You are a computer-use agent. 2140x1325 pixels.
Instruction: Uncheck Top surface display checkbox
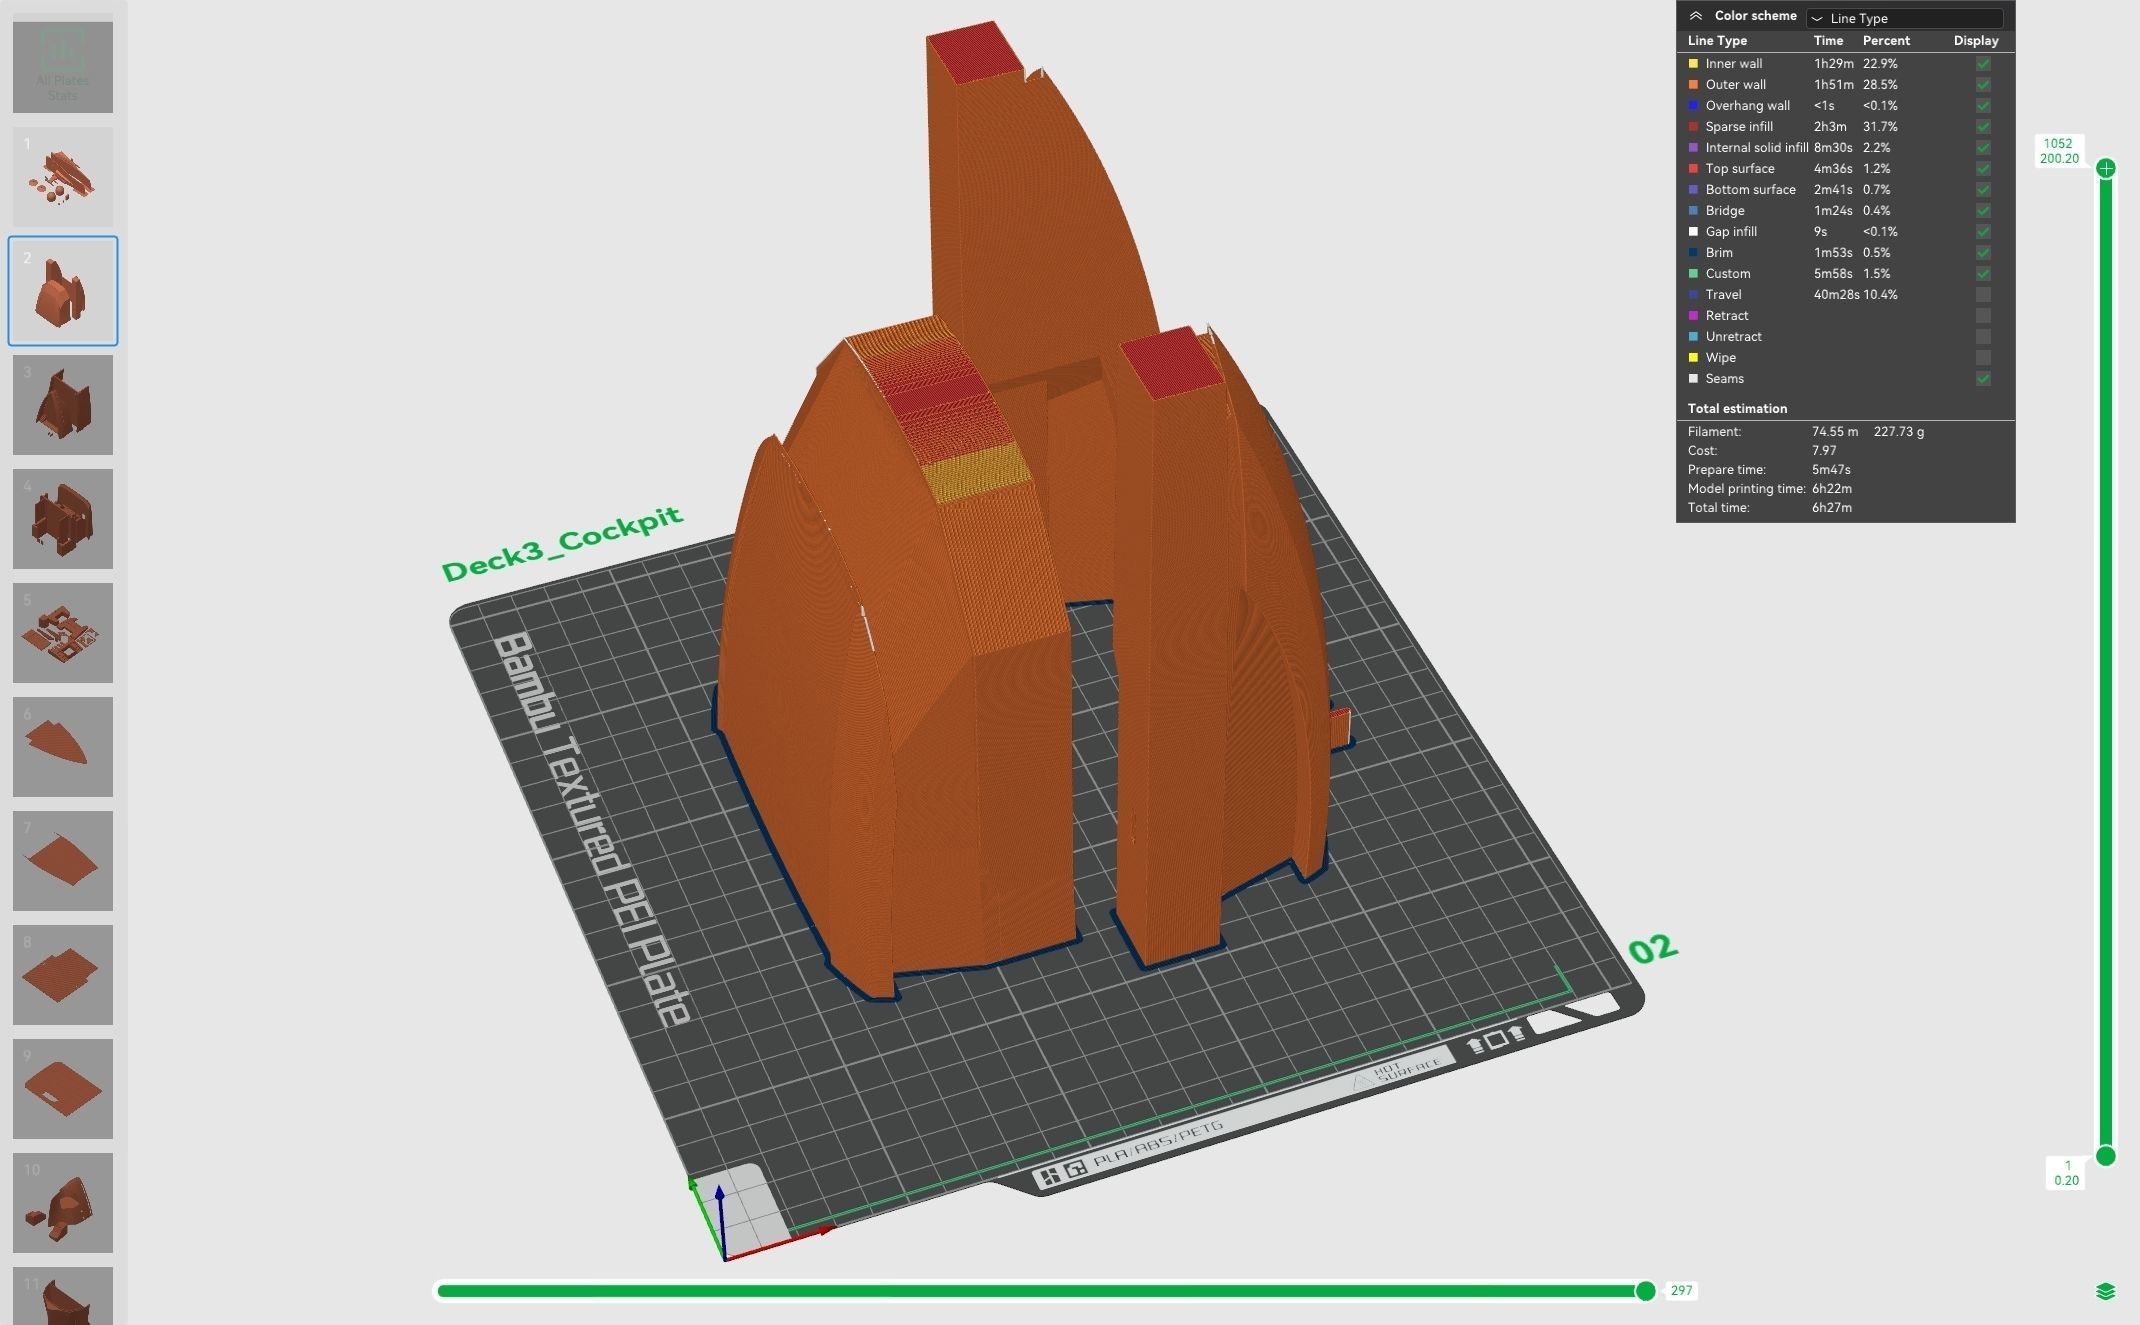pos(1983,169)
